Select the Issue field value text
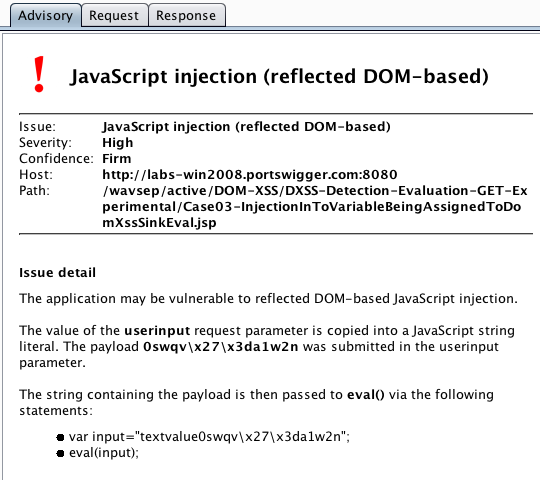 click(x=246, y=127)
